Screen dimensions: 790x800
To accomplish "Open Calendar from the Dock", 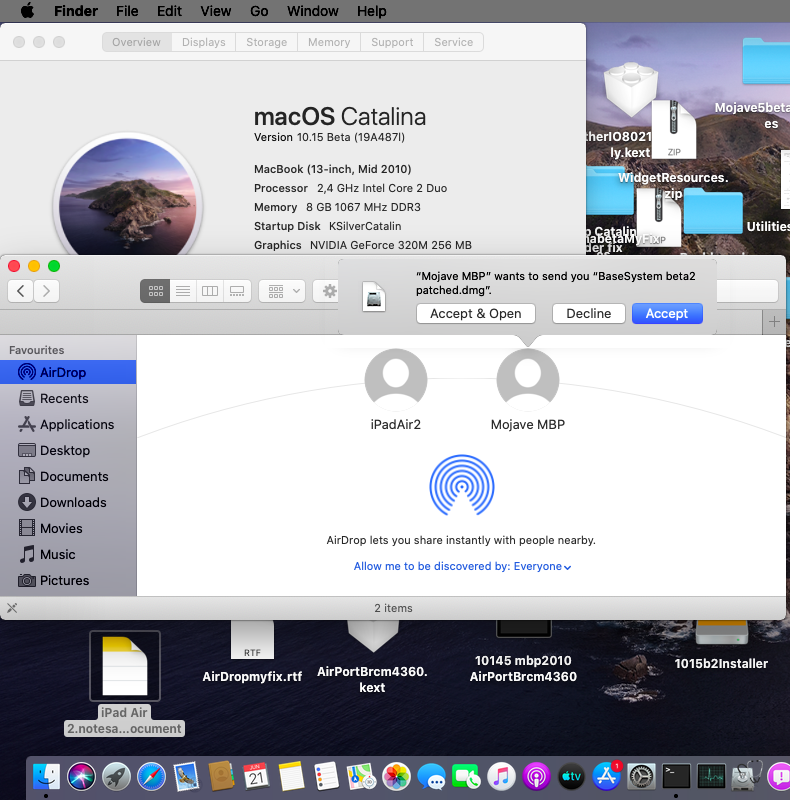I will (x=257, y=777).
